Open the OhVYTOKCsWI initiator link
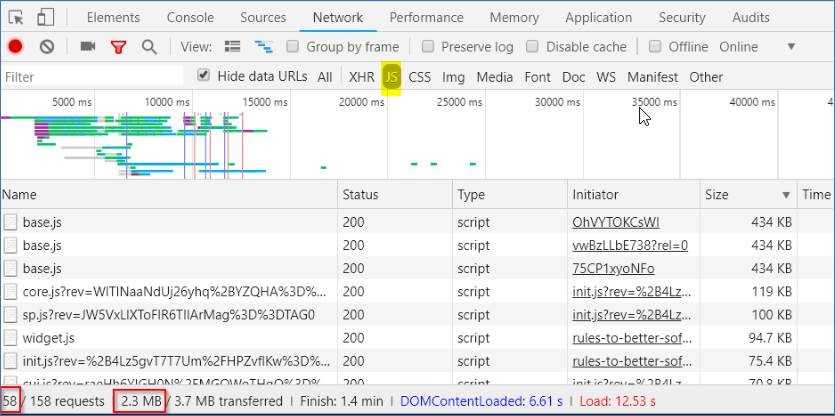The image size is (835, 416). [615, 222]
